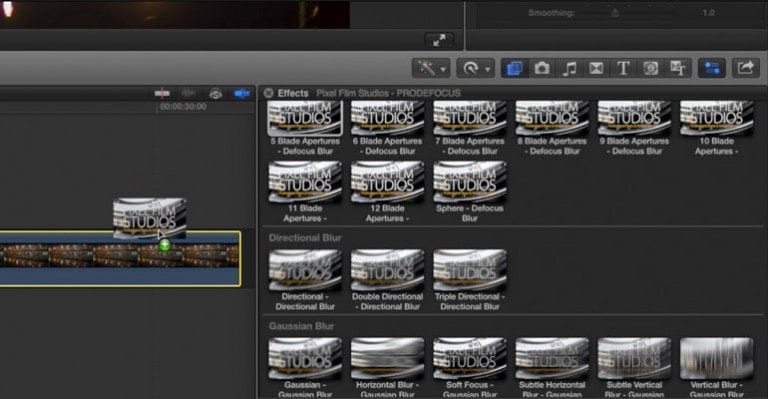The width and height of the screenshot is (768, 399).
Task: Open the Themes browser
Action: click(678, 68)
